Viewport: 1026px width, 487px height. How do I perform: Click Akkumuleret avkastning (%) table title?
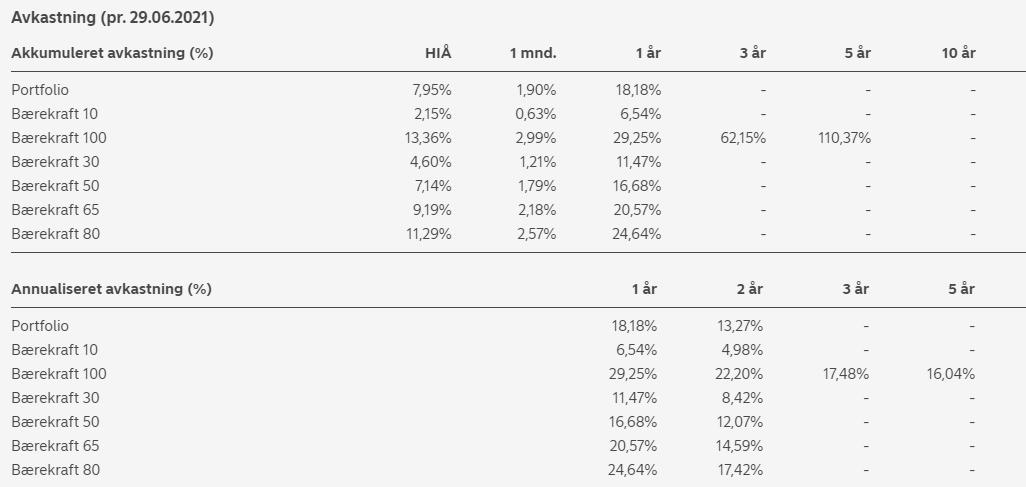tap(112, 53)
